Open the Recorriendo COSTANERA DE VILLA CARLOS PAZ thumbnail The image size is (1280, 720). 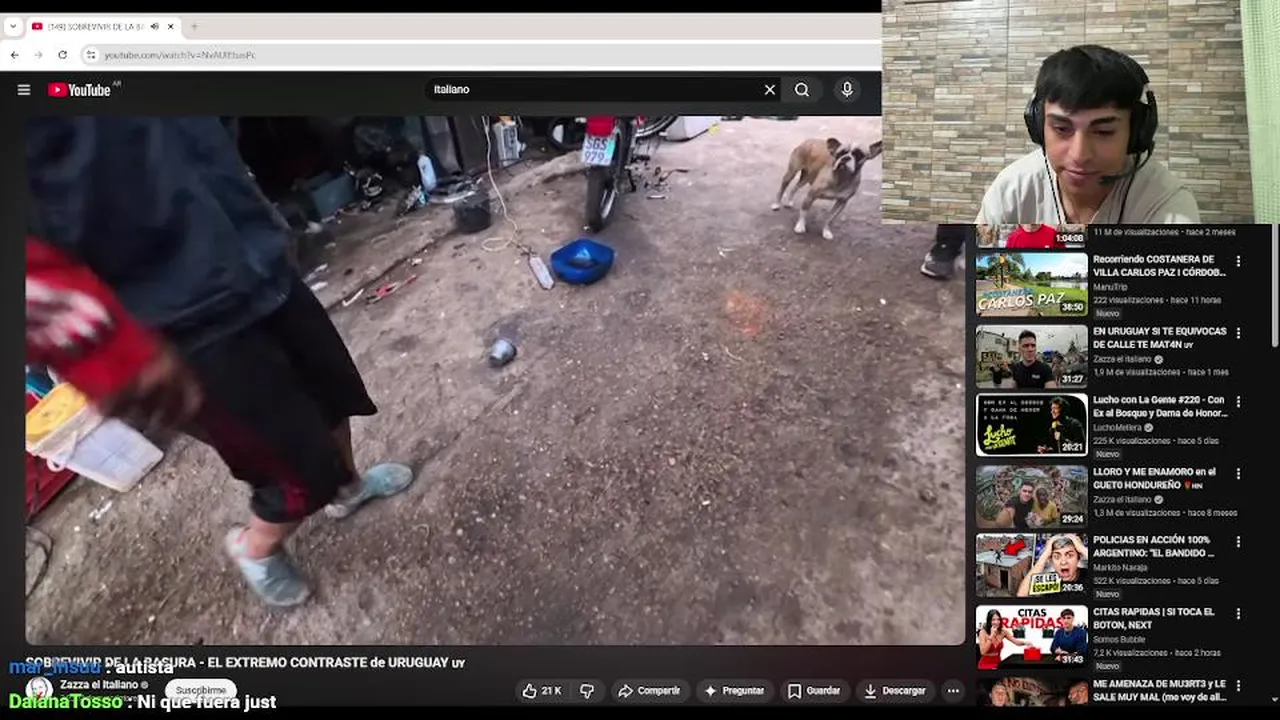[1031, 284]
